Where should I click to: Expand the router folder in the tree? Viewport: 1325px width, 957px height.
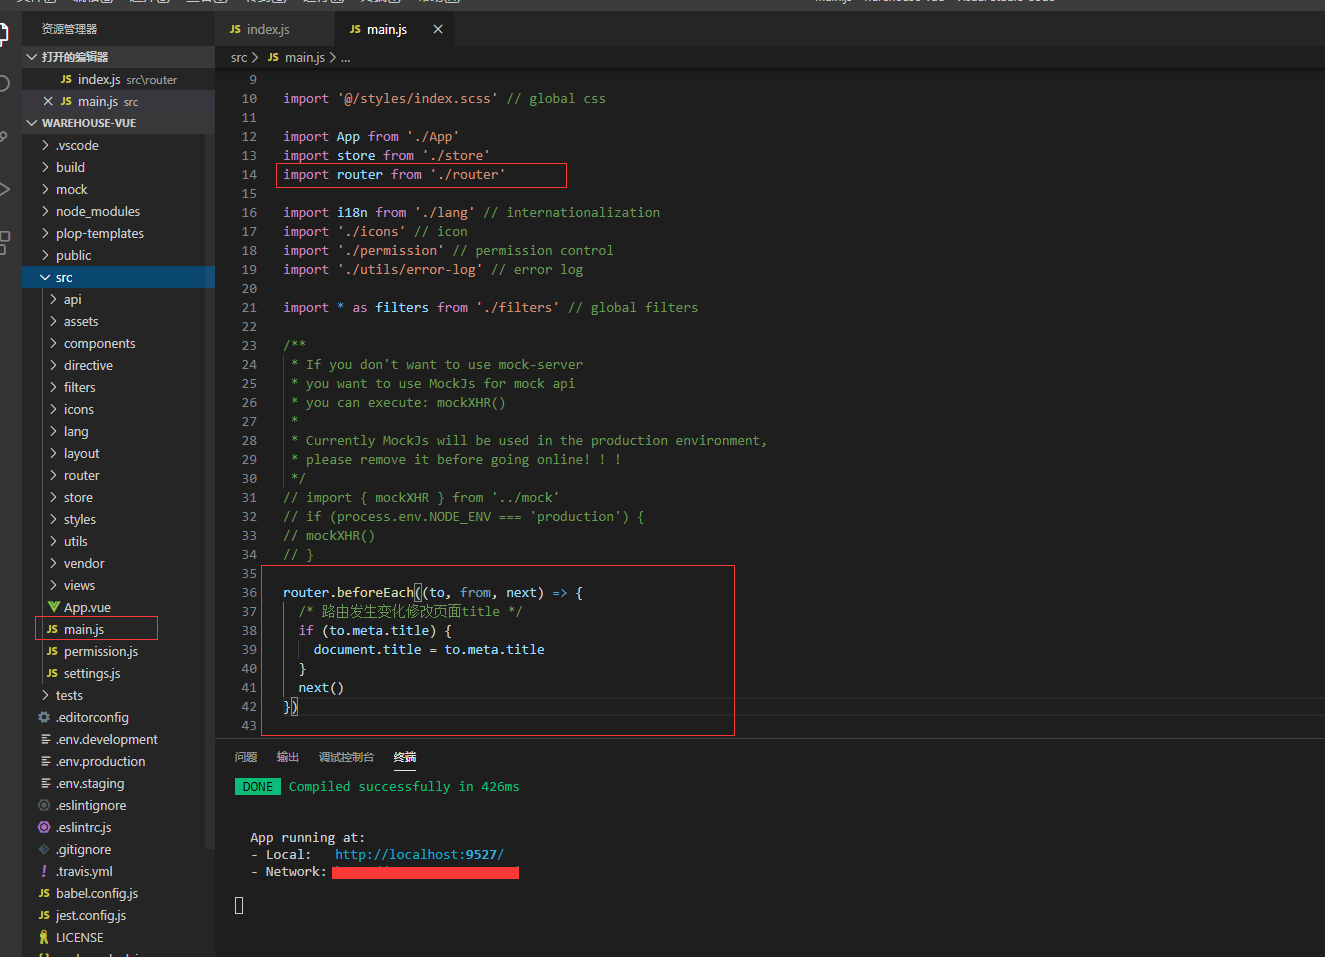coord(53,475)
